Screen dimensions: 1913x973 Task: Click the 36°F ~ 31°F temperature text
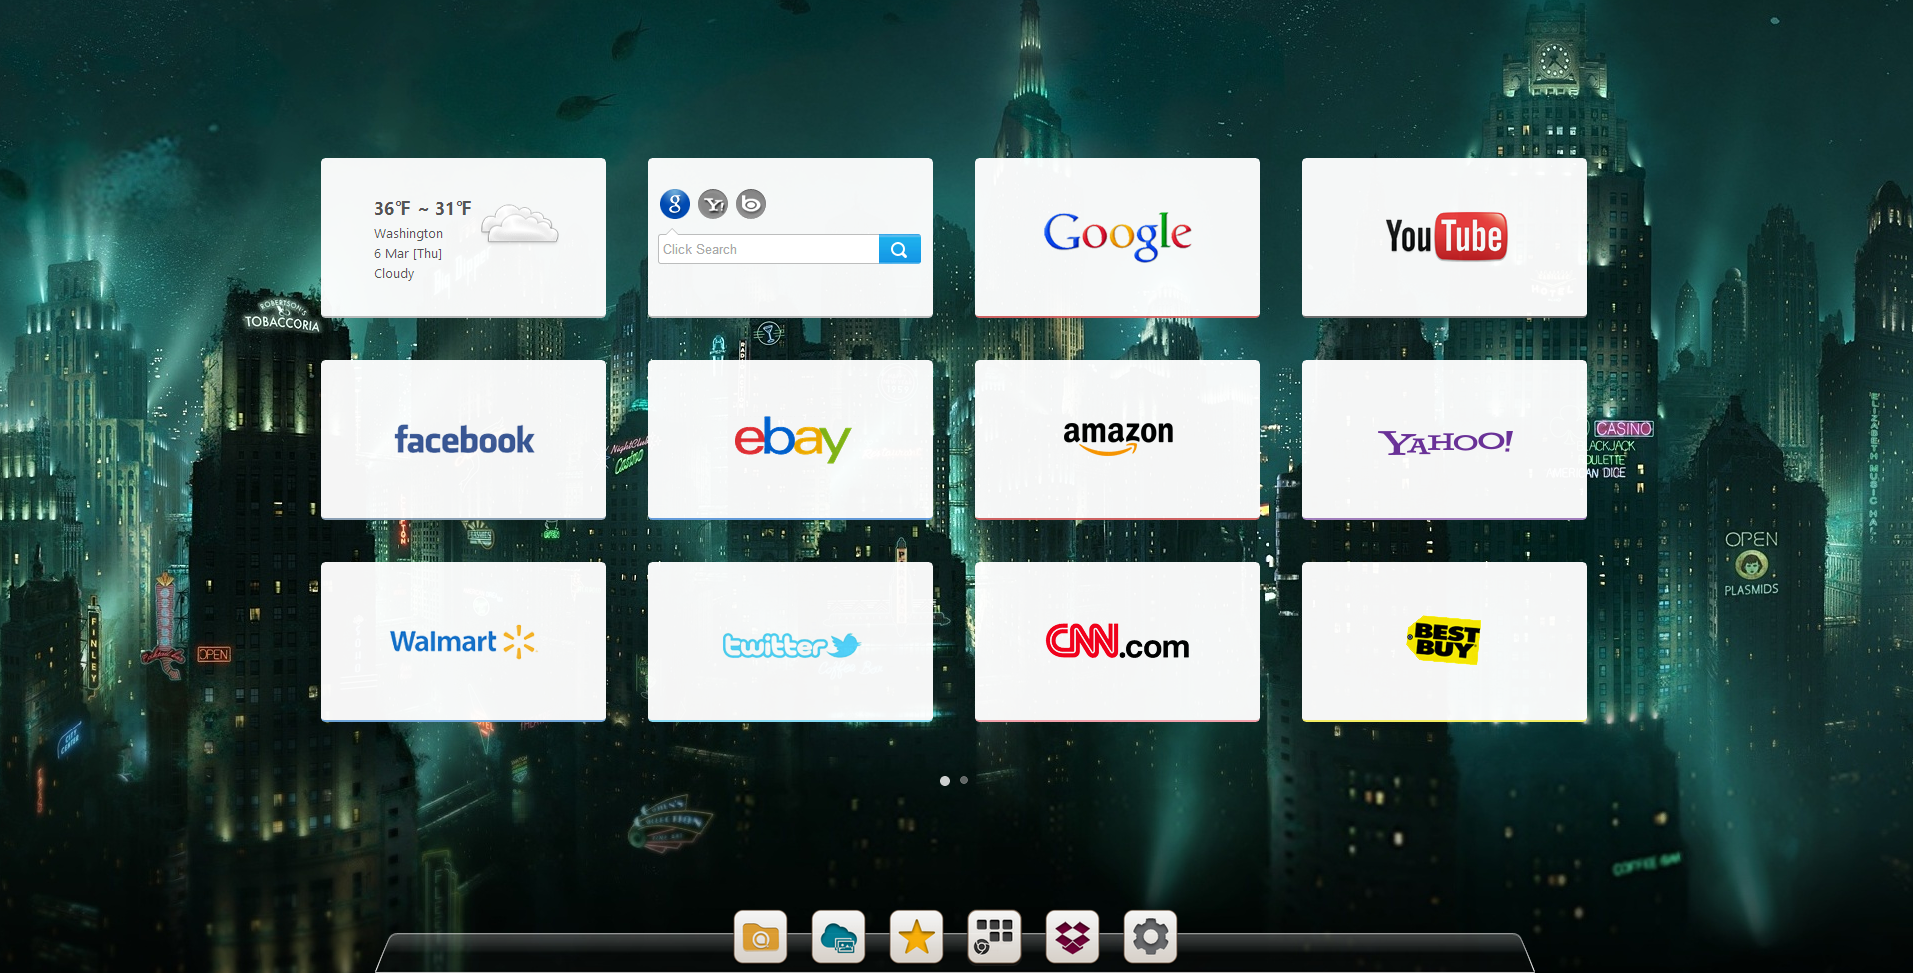click(x=422, y=209)
